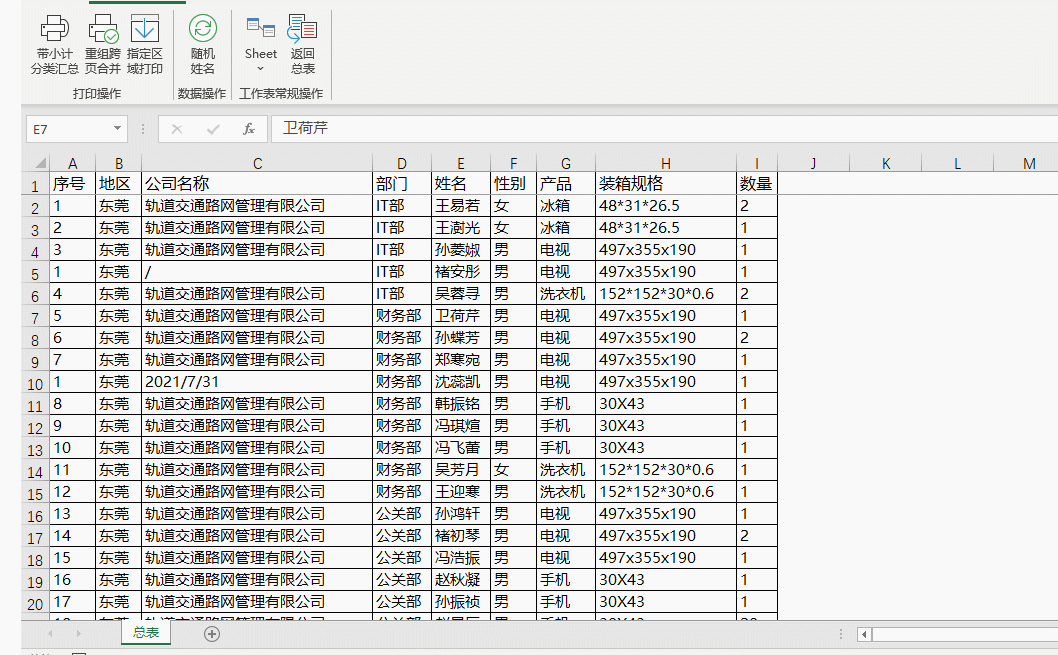
Task: Click cell with name 卫荷芹
Action: click(x=461, y=316)
